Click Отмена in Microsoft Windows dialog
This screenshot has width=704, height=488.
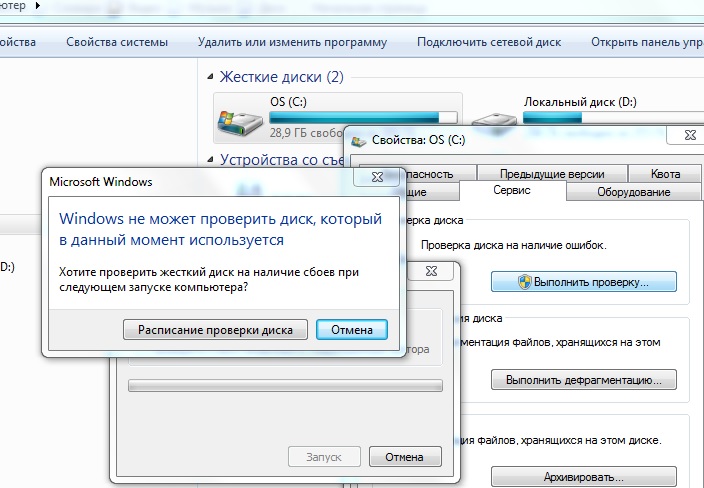pyautogui.click(x=352, y=330)
